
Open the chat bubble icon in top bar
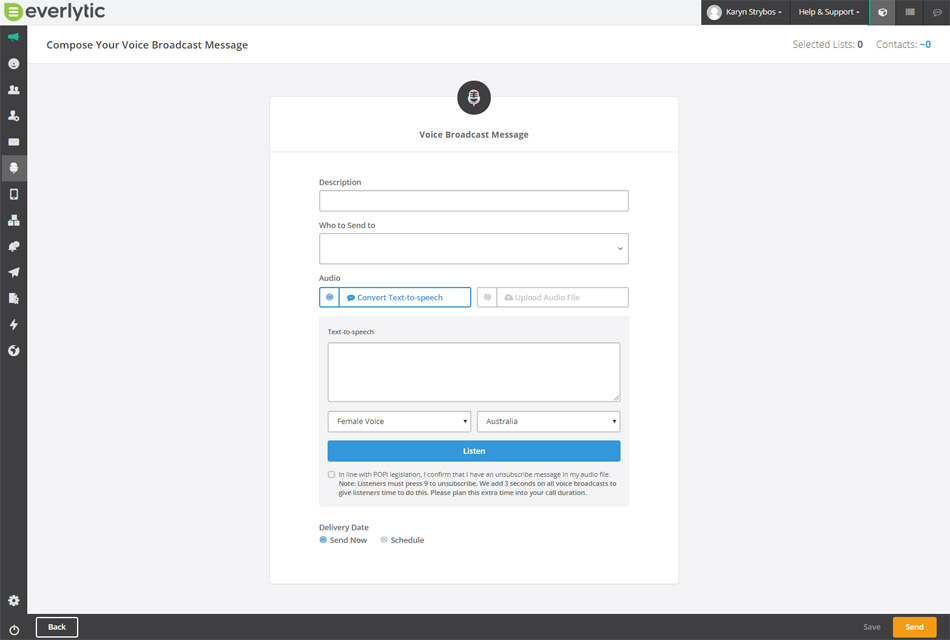(x=937, y=12)
